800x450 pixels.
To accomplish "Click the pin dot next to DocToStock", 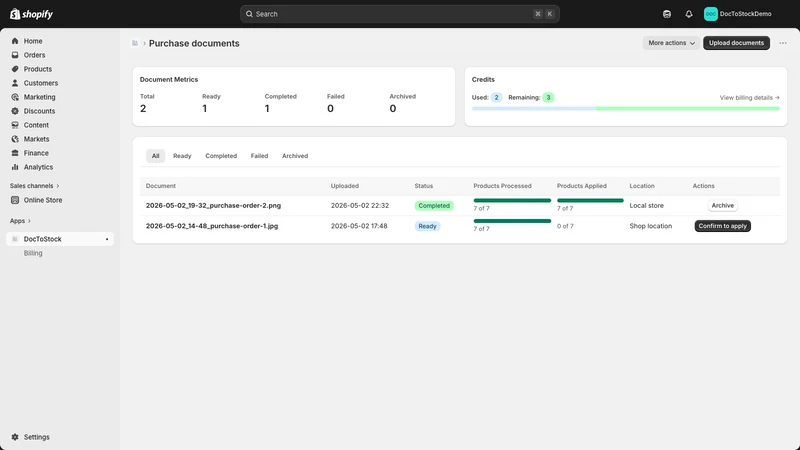I will coord(107,239).
